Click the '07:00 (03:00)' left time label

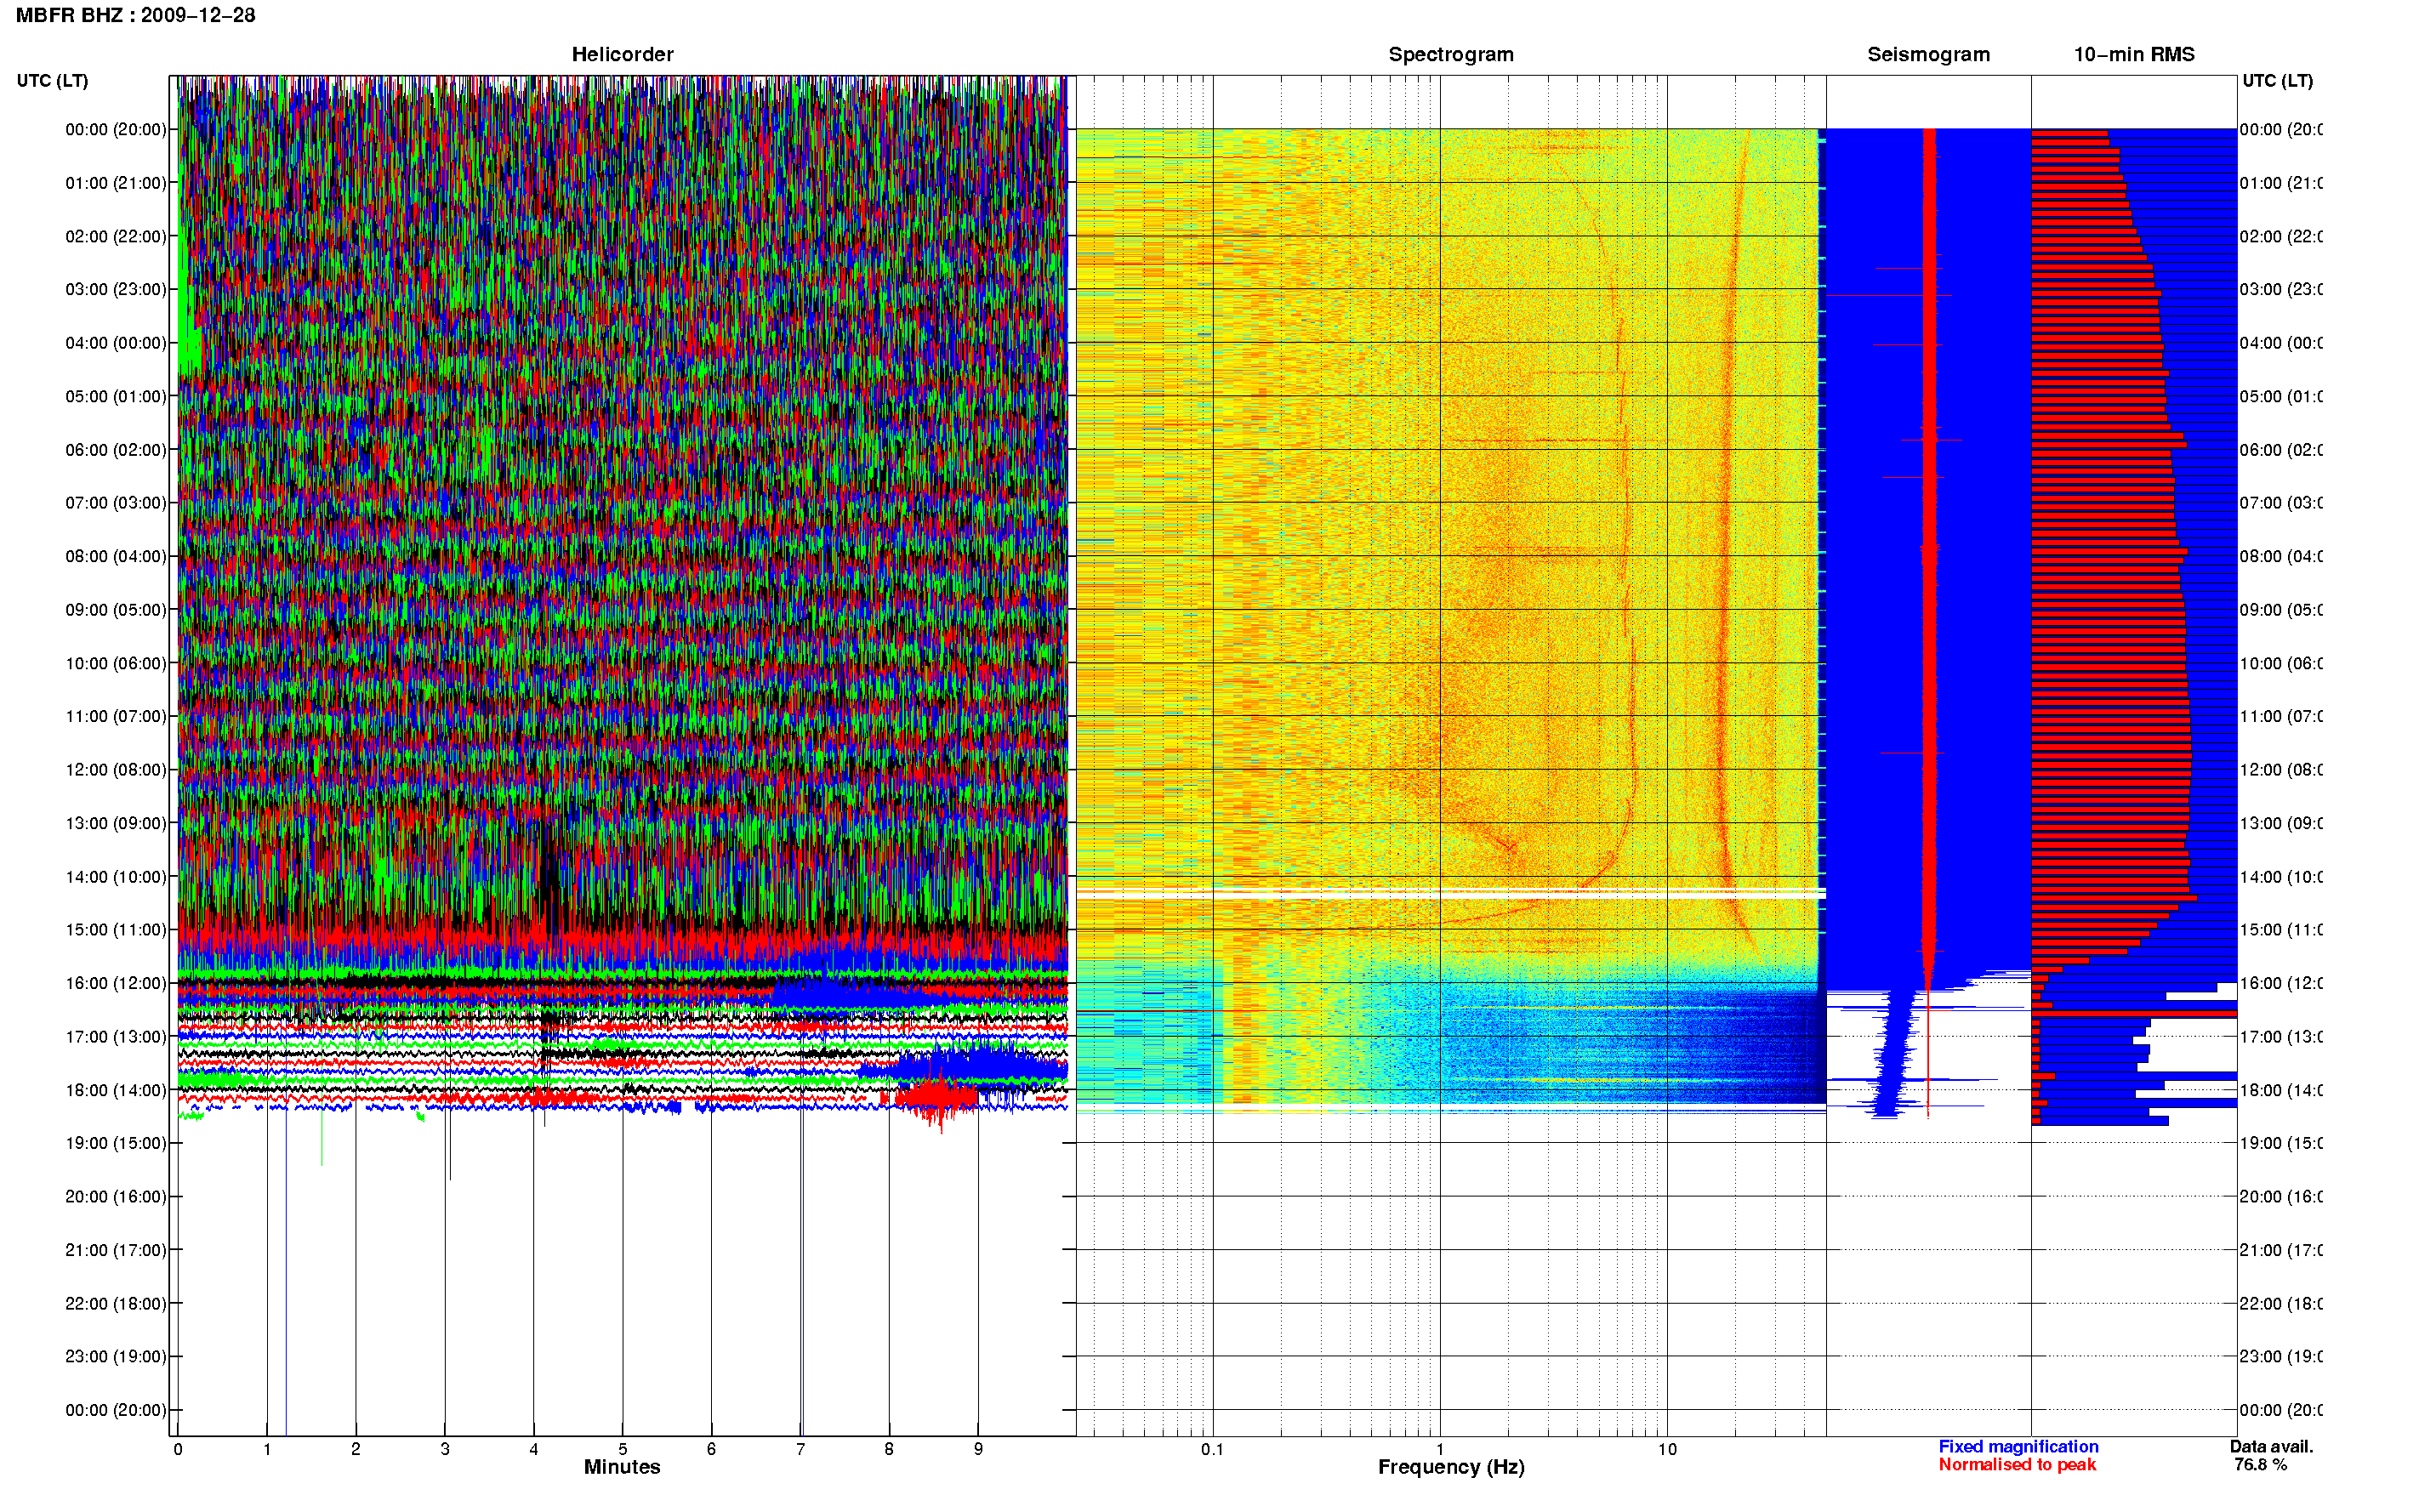tap(116, 502)
